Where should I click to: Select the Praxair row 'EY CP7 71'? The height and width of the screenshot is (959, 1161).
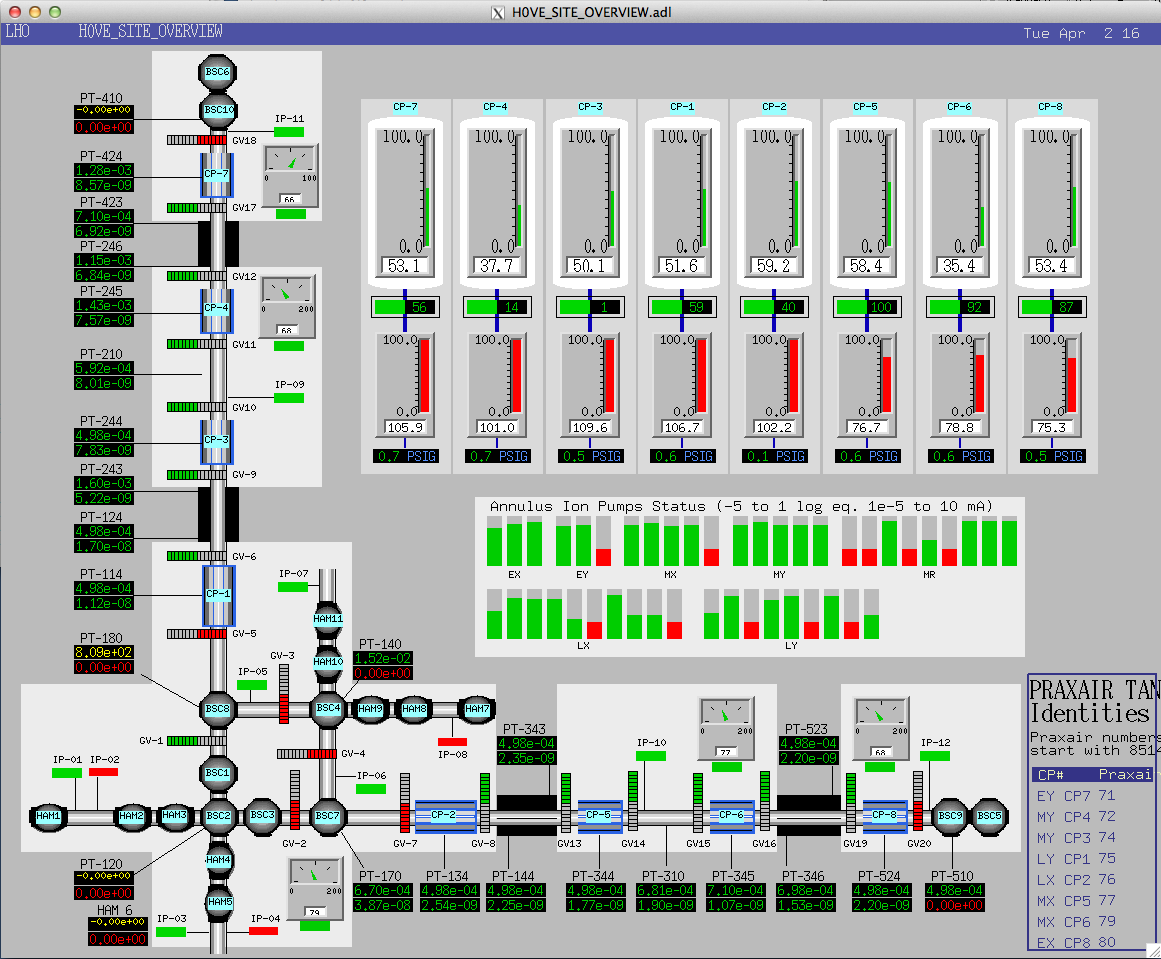(x=1076, y=795)
